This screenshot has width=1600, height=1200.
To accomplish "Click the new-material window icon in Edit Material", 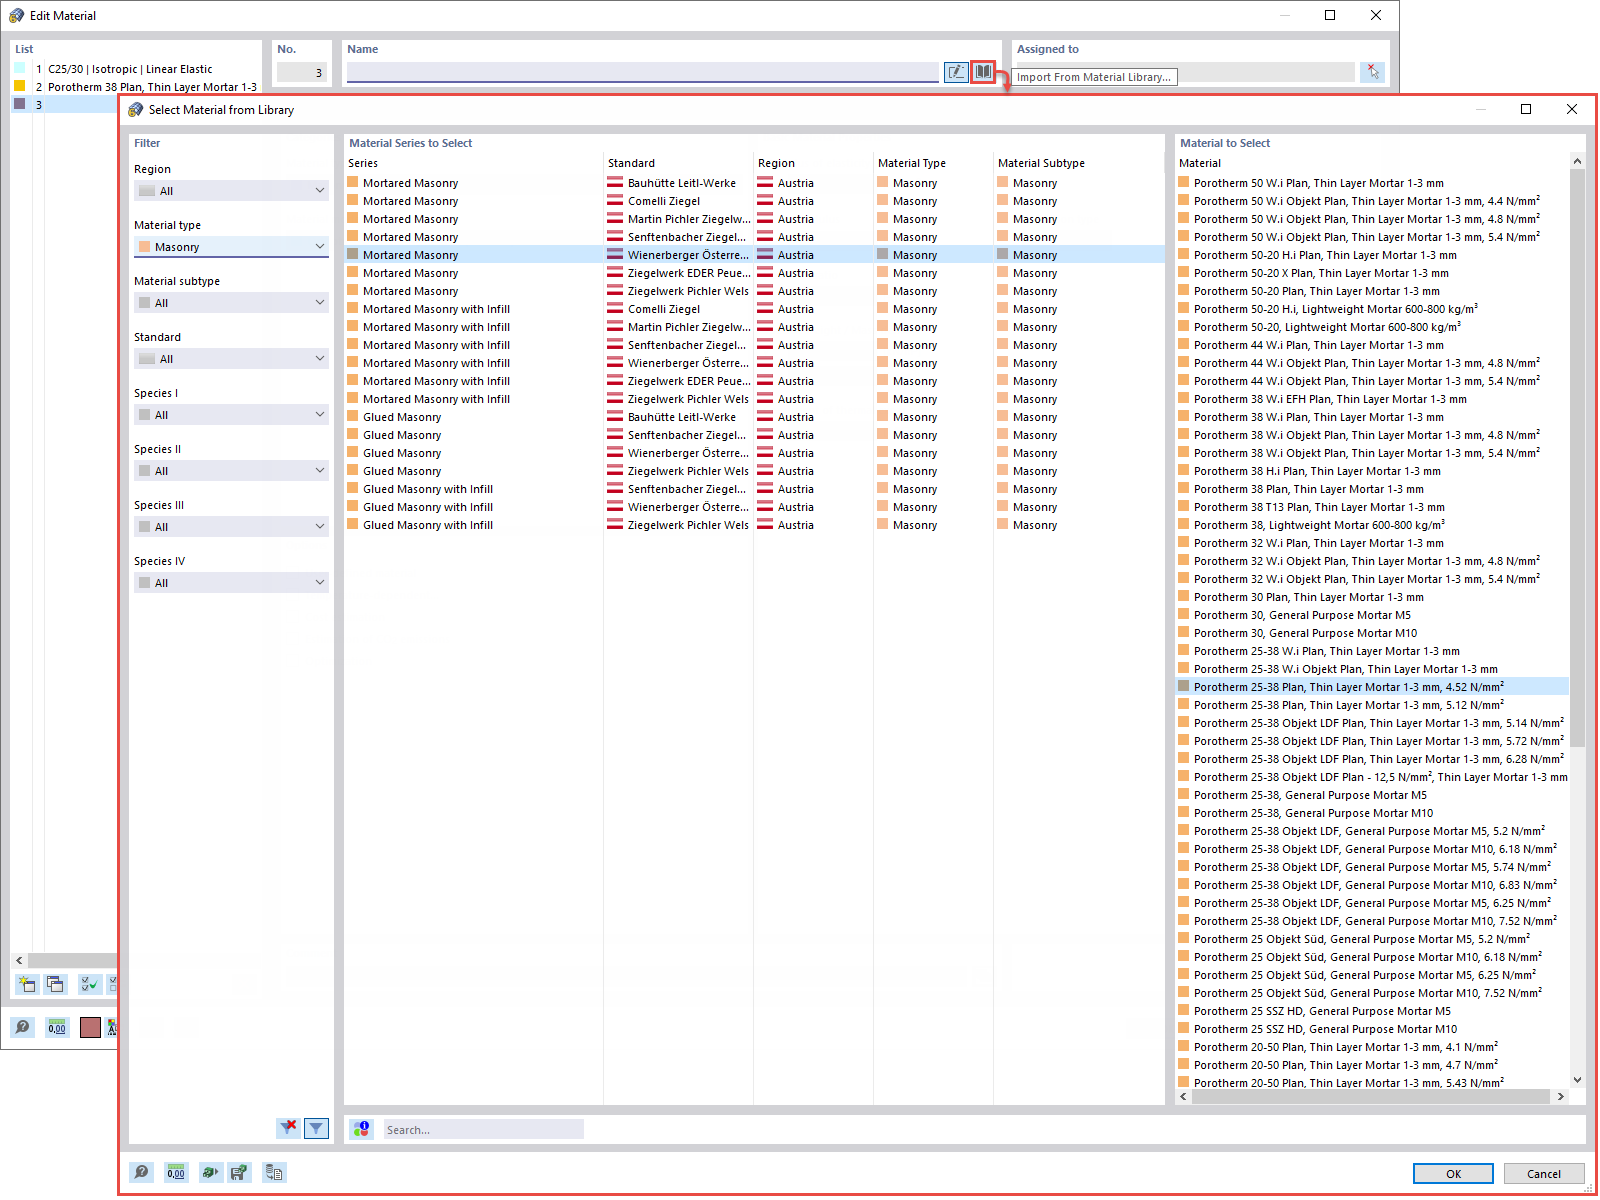I will [x=27, y=984].
